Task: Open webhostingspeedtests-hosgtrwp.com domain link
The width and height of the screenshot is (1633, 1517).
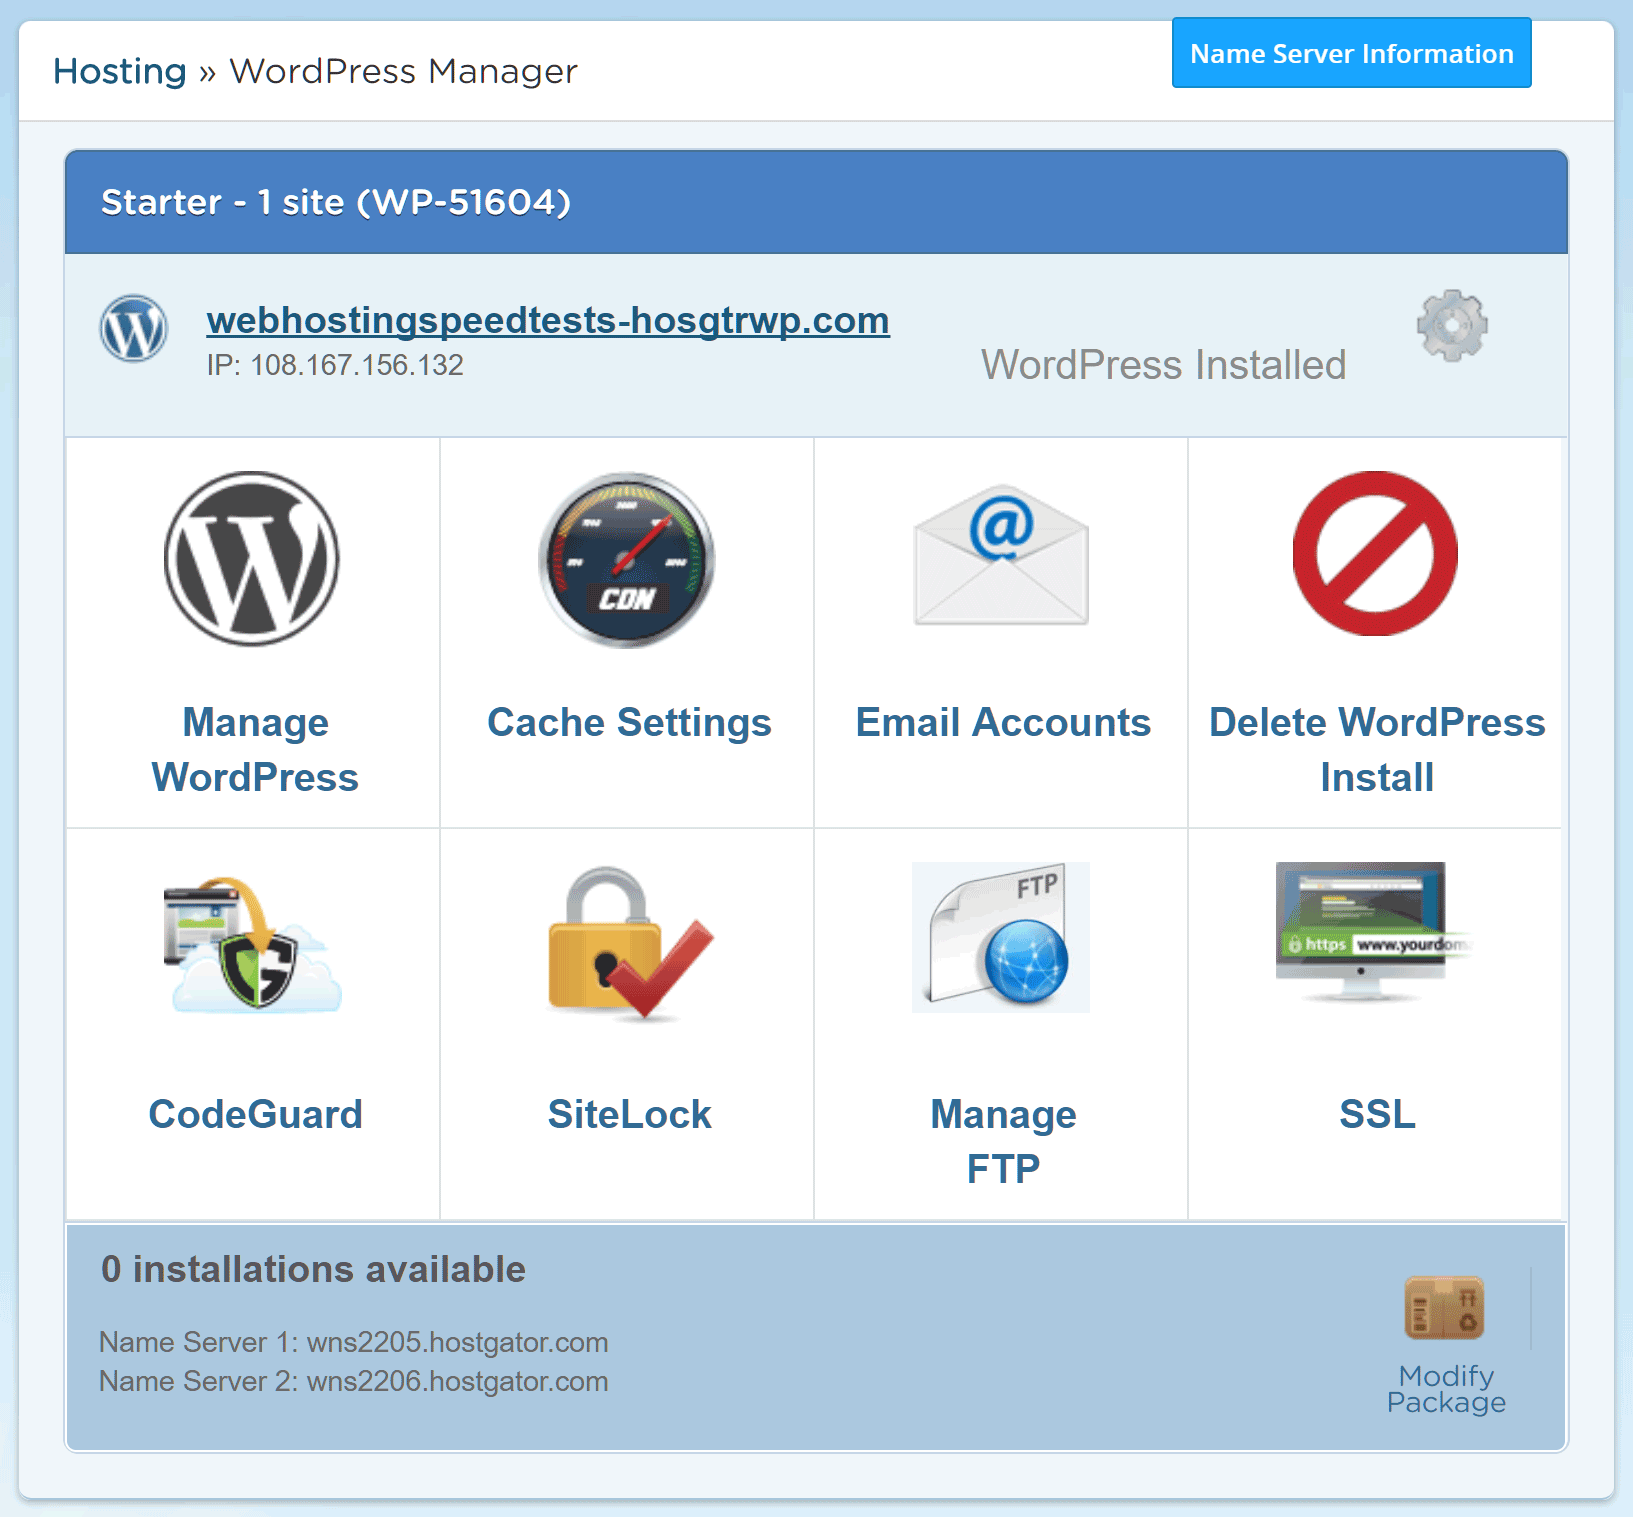Action: click(548, 320)
